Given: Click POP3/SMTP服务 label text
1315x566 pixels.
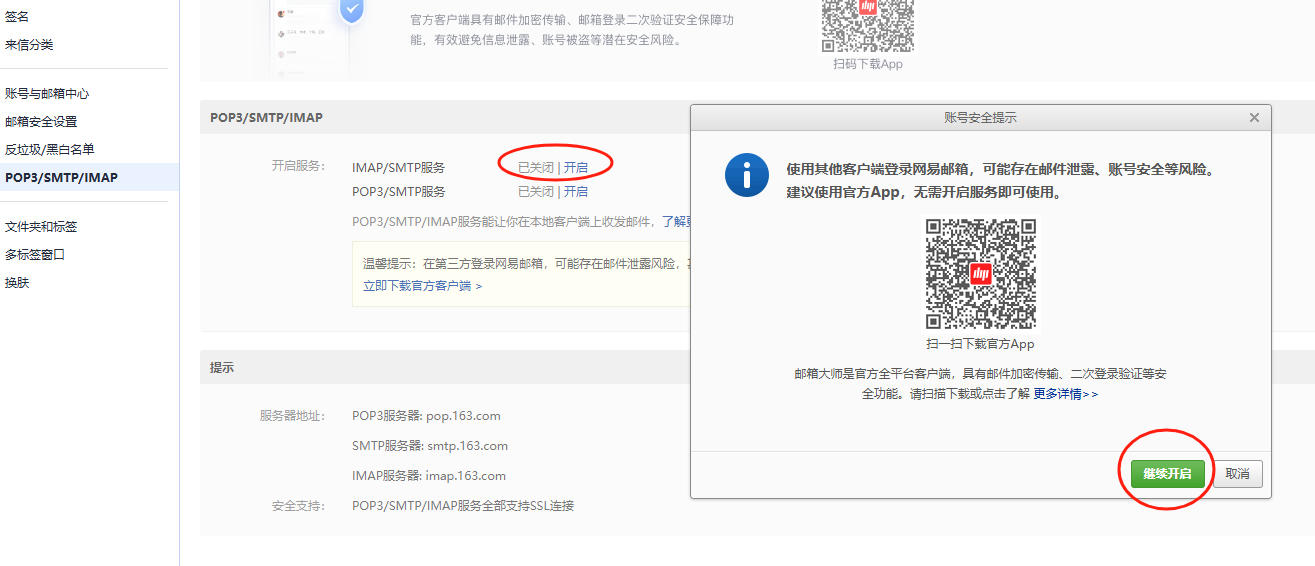Looking at the screenshot, I should coord(399,191).
